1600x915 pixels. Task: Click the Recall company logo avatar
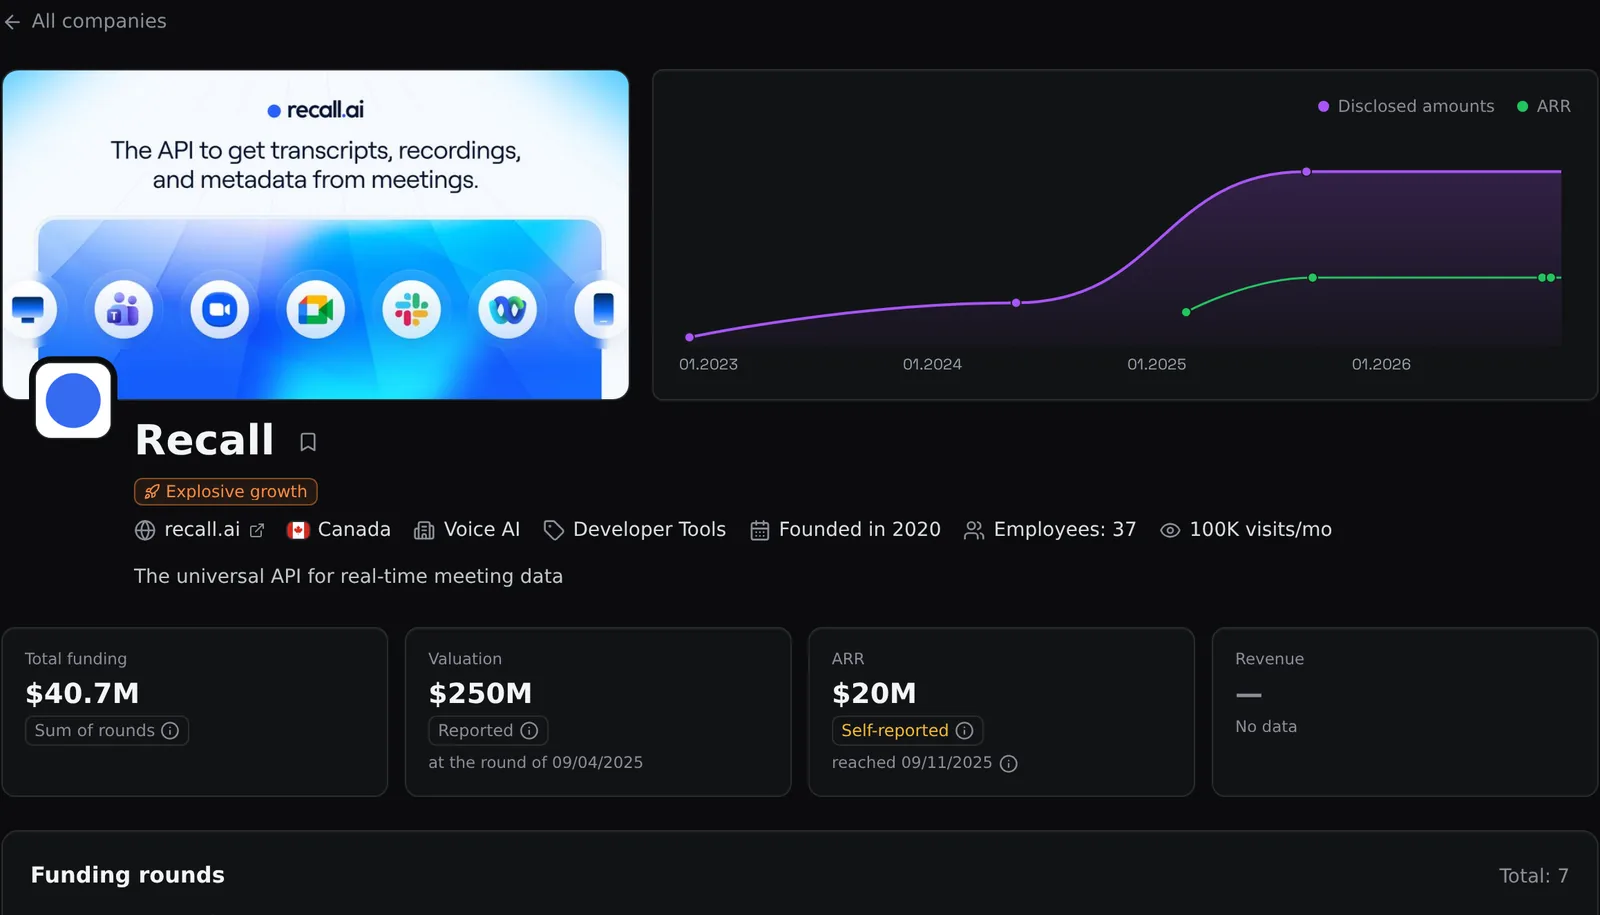coord(73,401)
